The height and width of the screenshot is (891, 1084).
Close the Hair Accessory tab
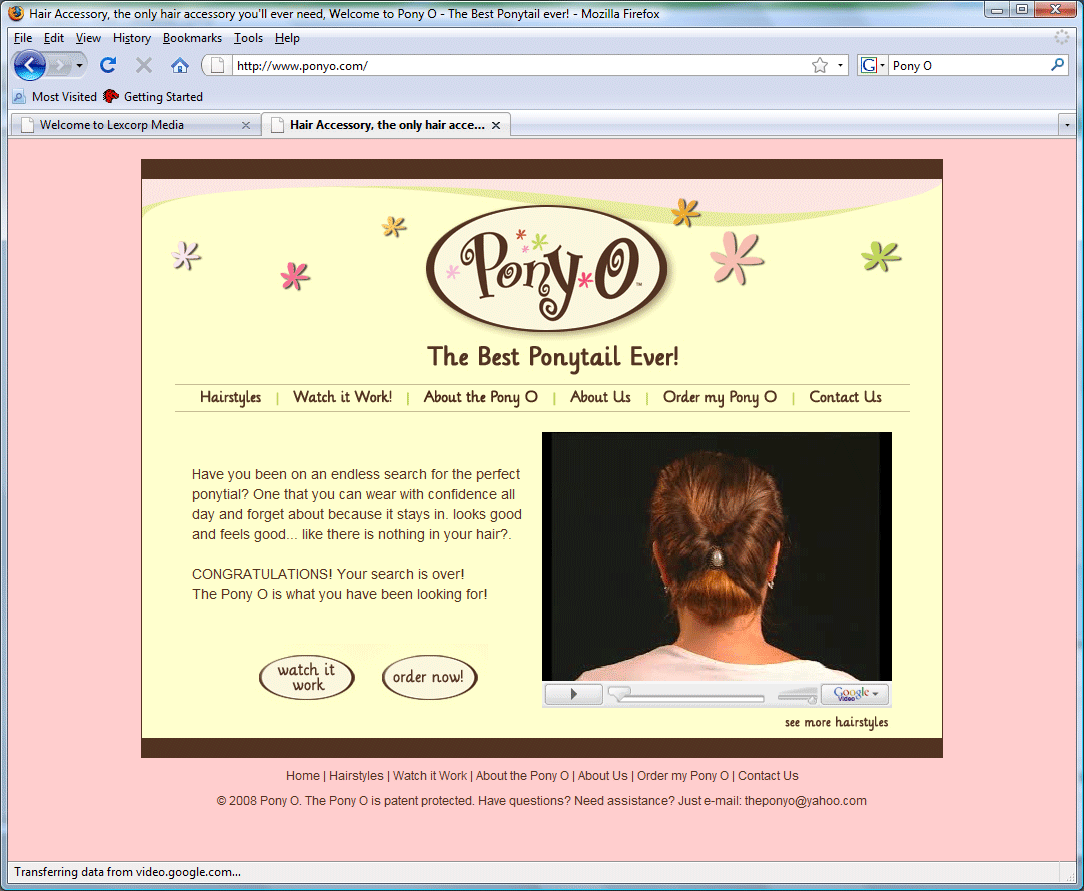496,125
